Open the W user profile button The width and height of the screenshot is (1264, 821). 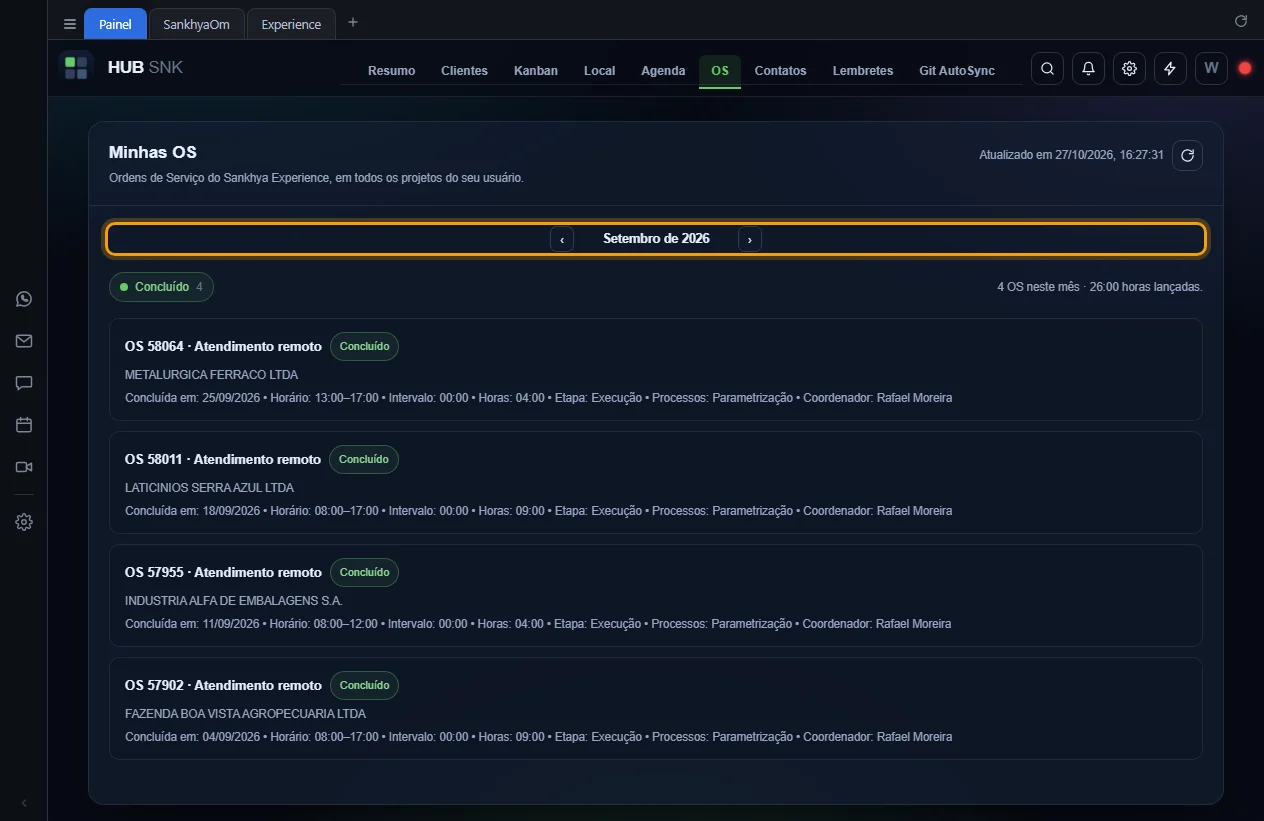click(x=1211, y=69)
